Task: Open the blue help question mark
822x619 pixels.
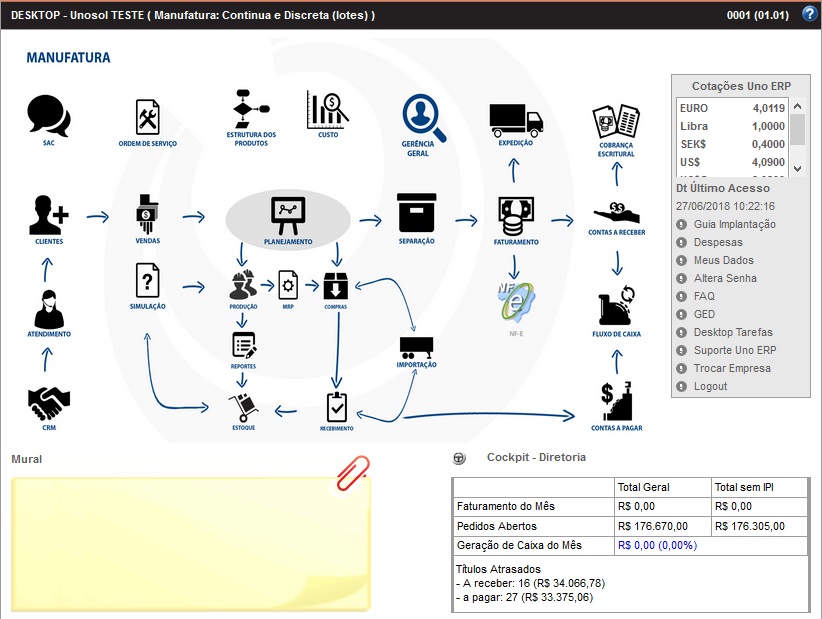Action: coord(809,14)
